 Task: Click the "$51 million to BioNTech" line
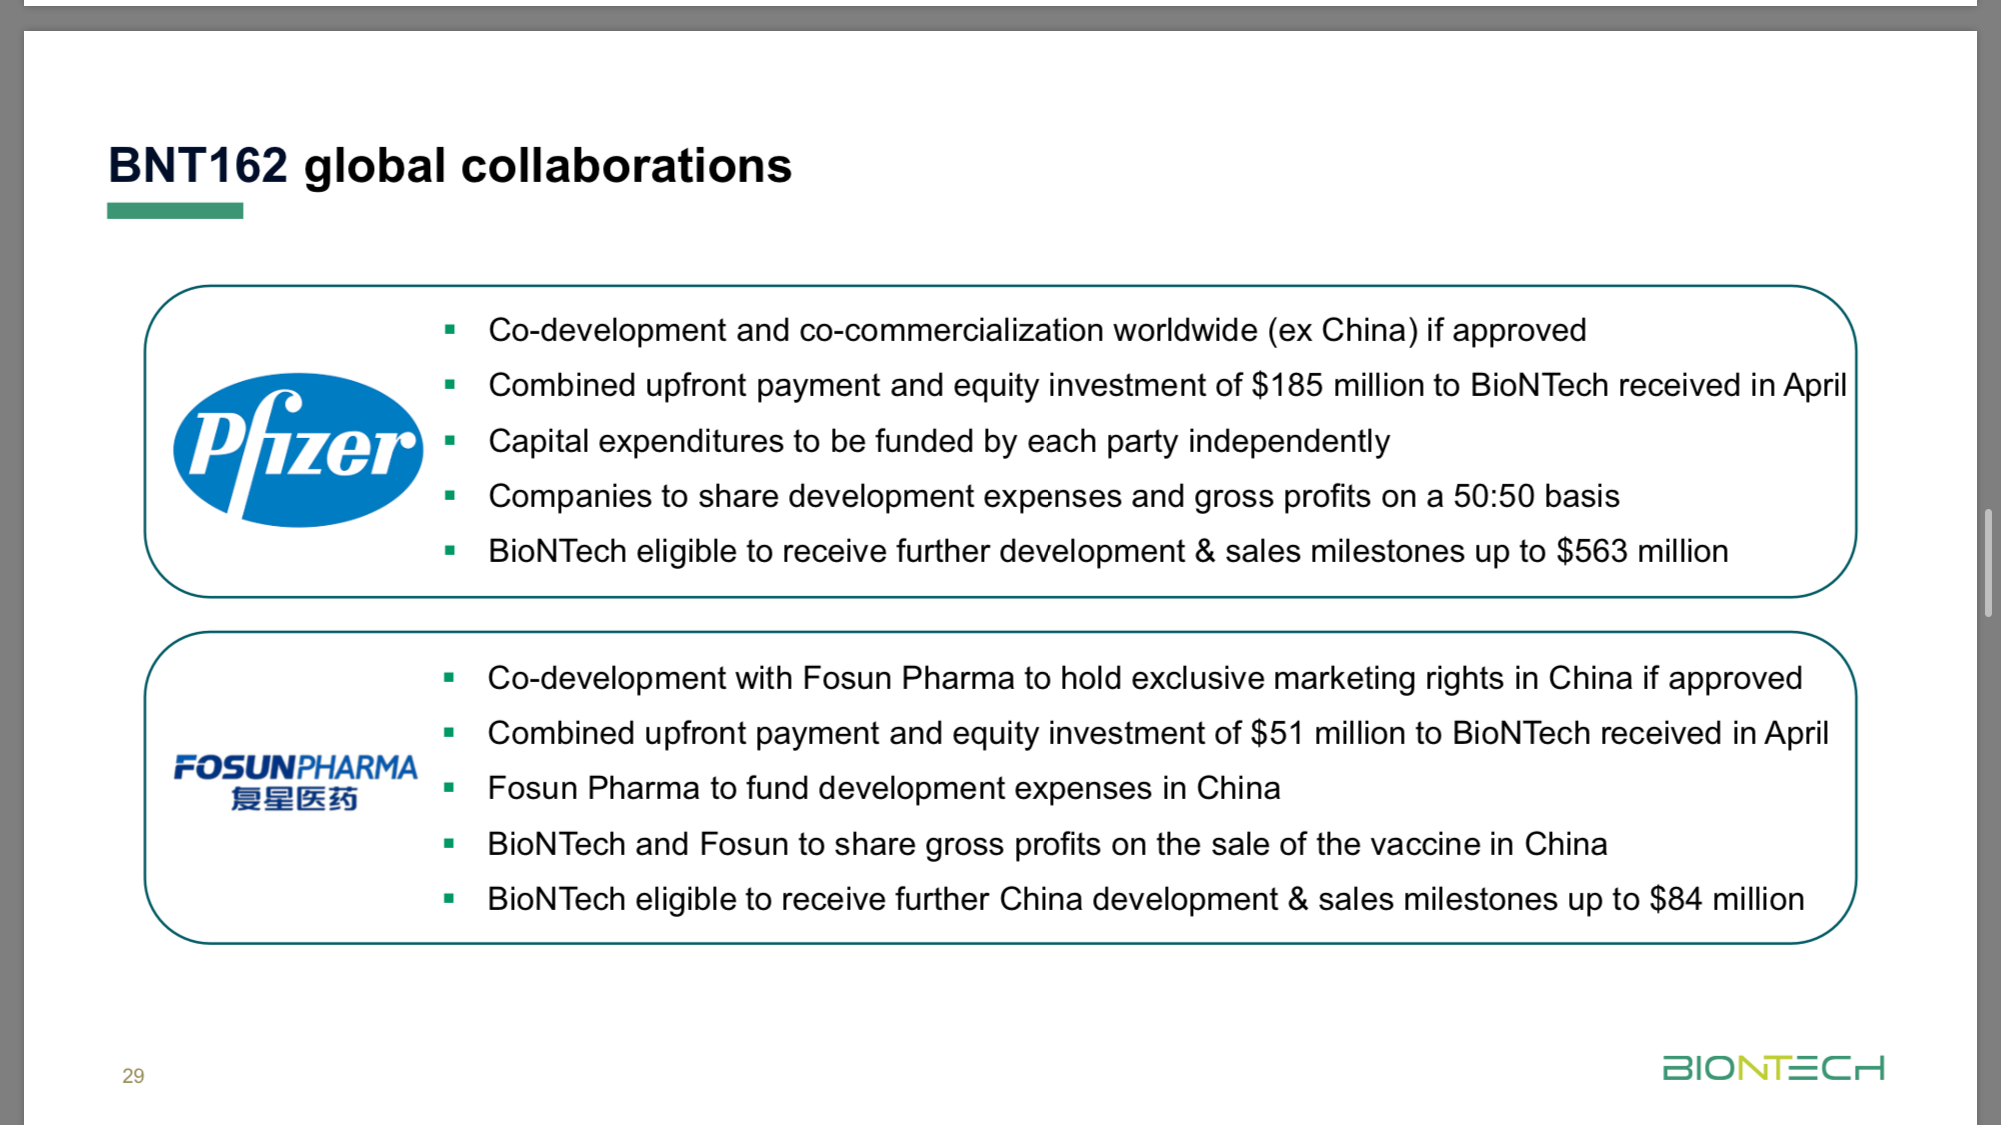click(1157, 733)
